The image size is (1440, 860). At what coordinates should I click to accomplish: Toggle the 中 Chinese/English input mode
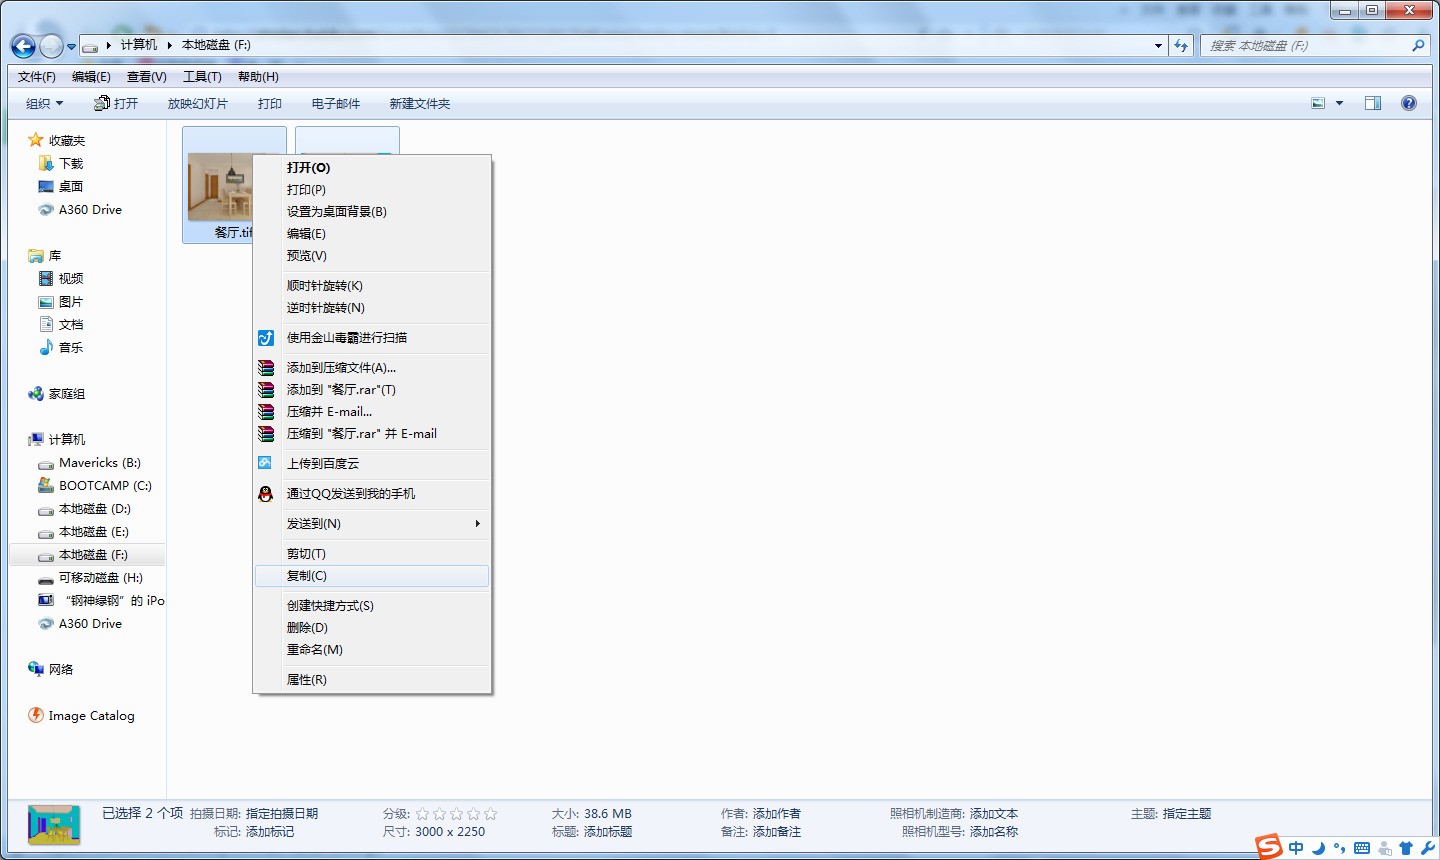pyautogui.click(x=1296, y=848)
